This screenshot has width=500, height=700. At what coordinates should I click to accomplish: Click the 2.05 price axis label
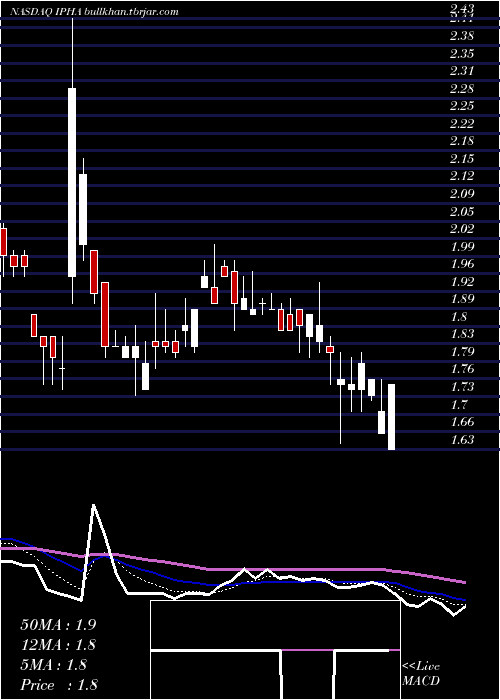461,212
